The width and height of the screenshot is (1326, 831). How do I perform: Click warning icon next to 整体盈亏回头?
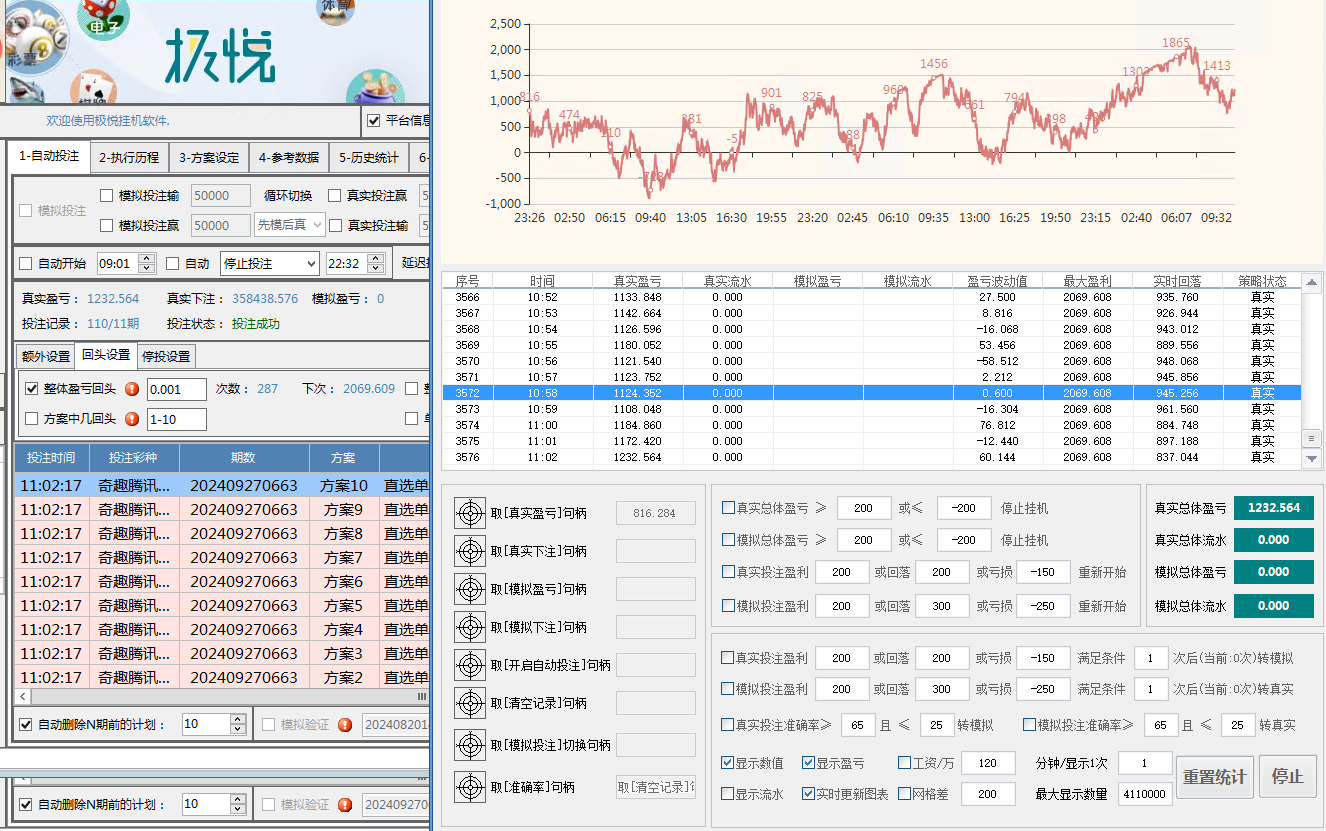[132, 389]
